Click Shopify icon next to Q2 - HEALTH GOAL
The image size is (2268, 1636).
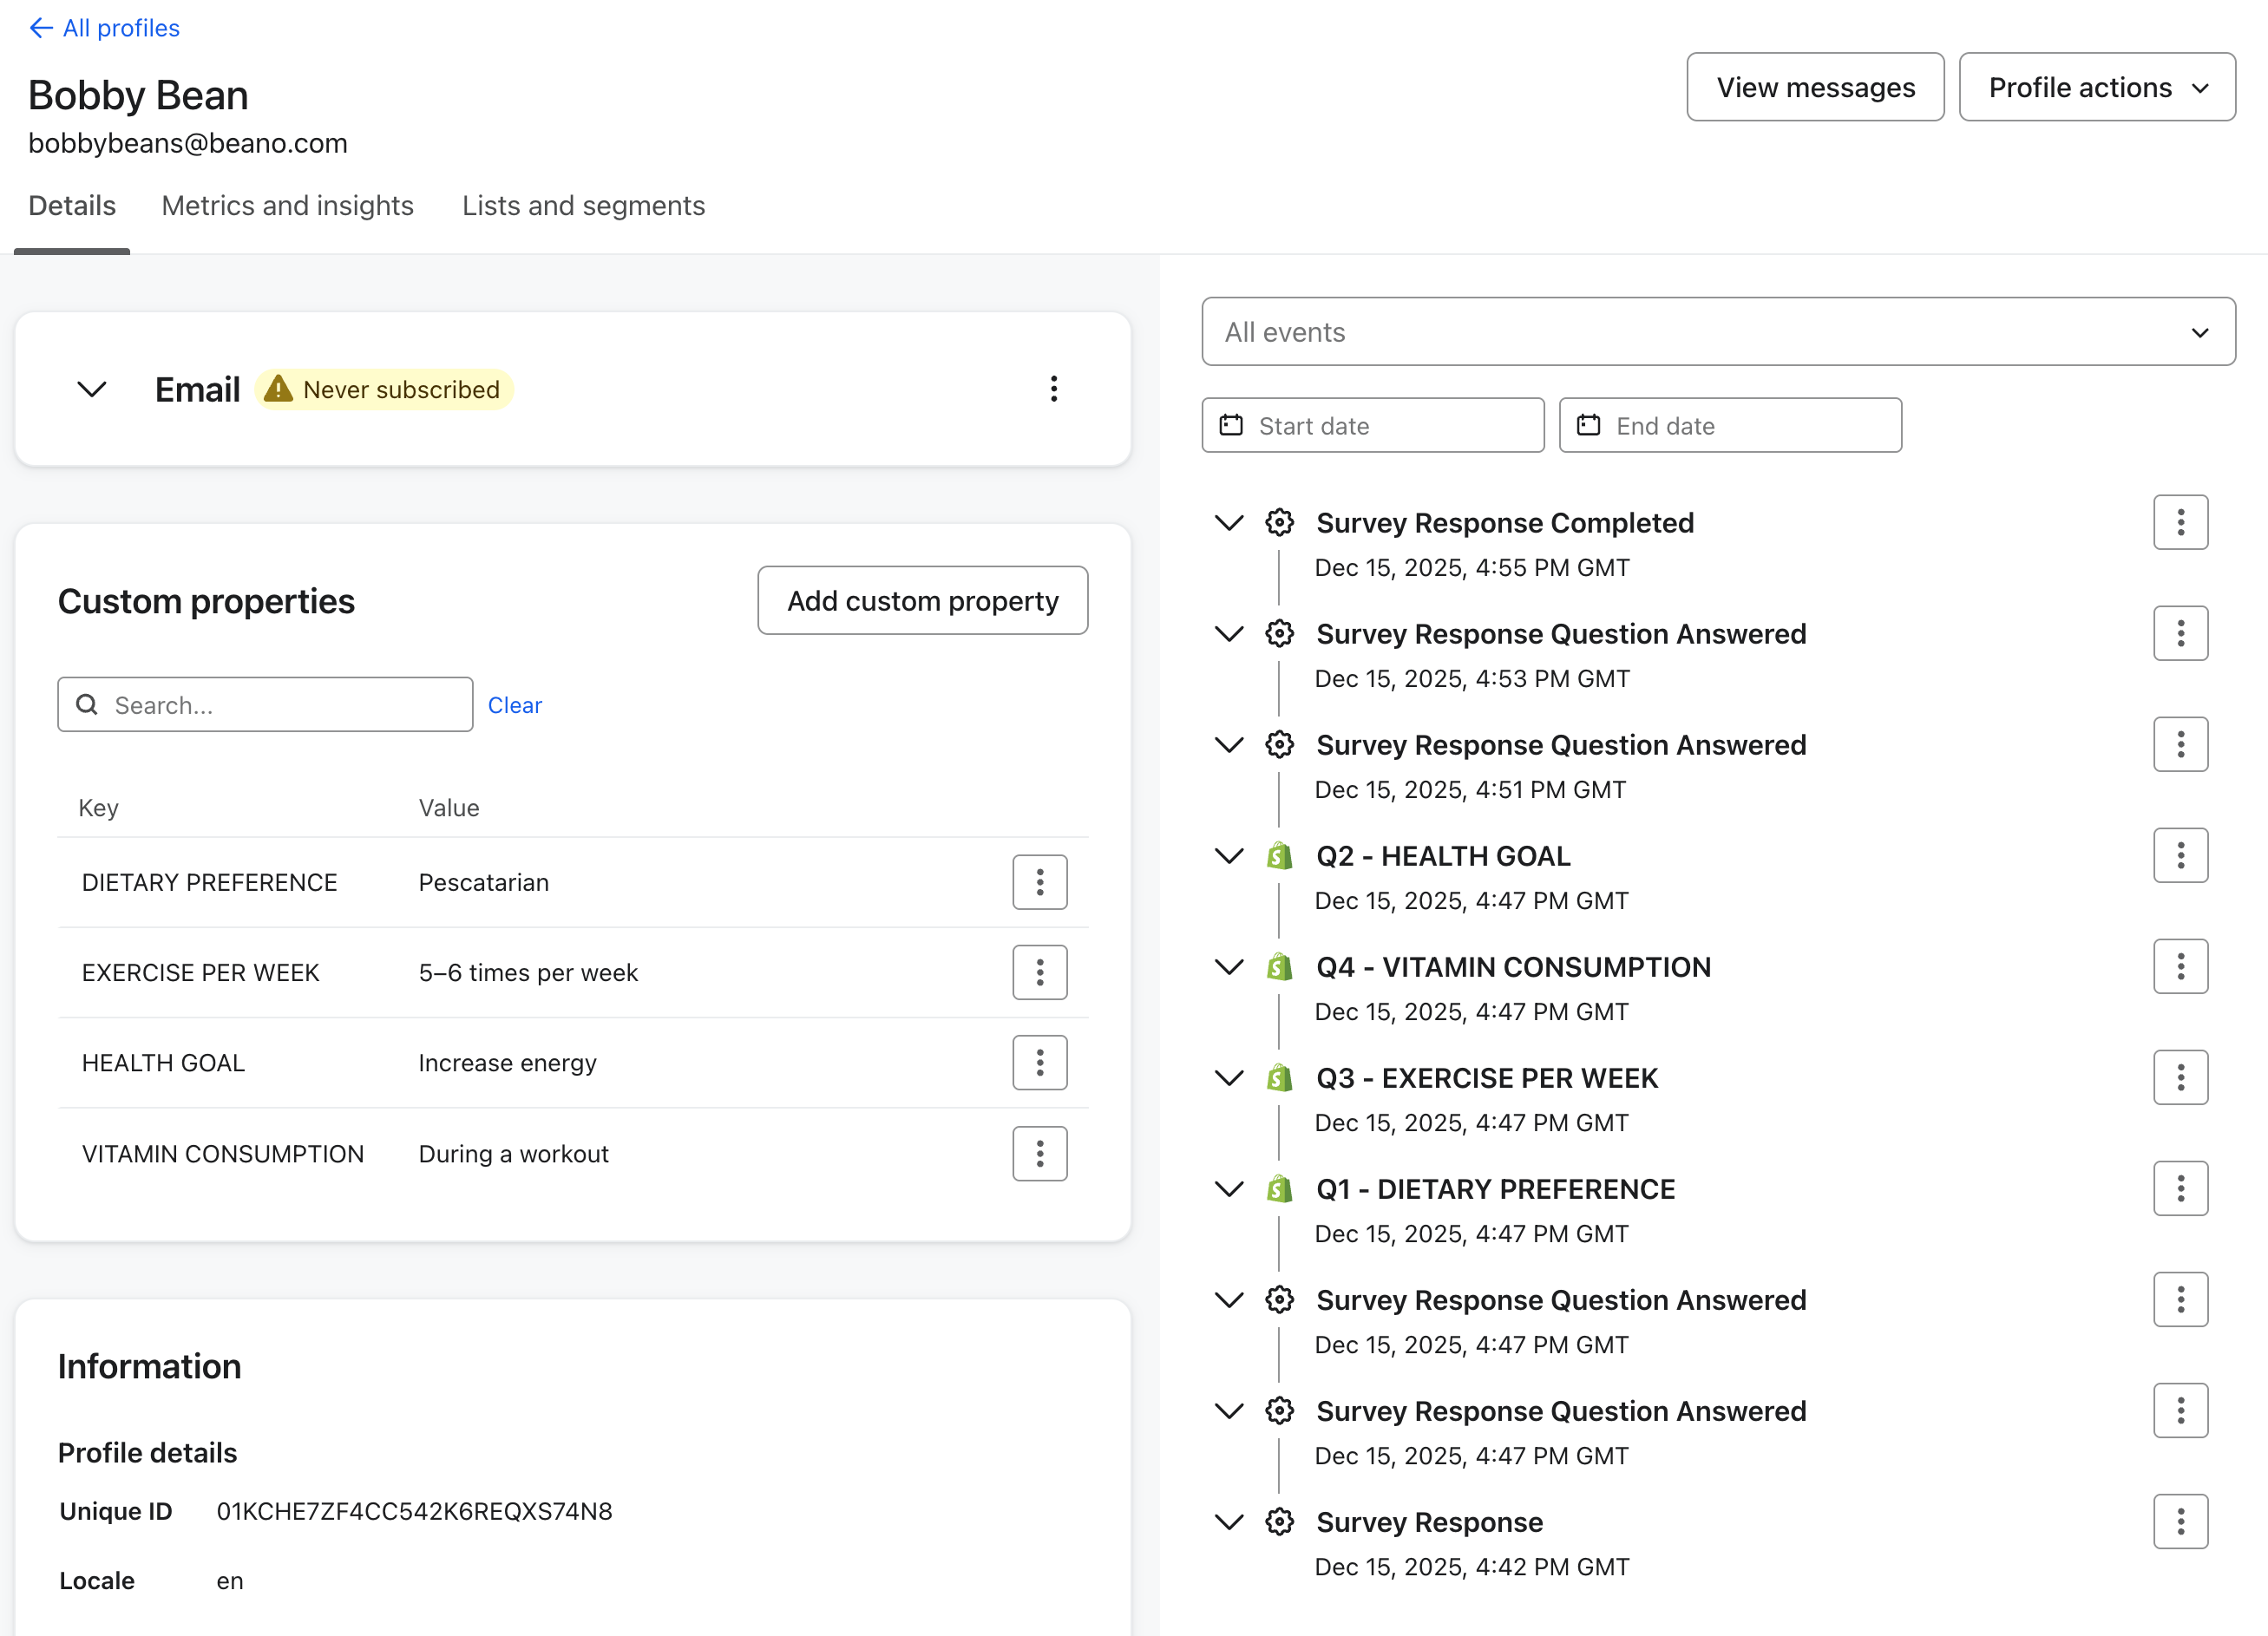click(1279, 856)
